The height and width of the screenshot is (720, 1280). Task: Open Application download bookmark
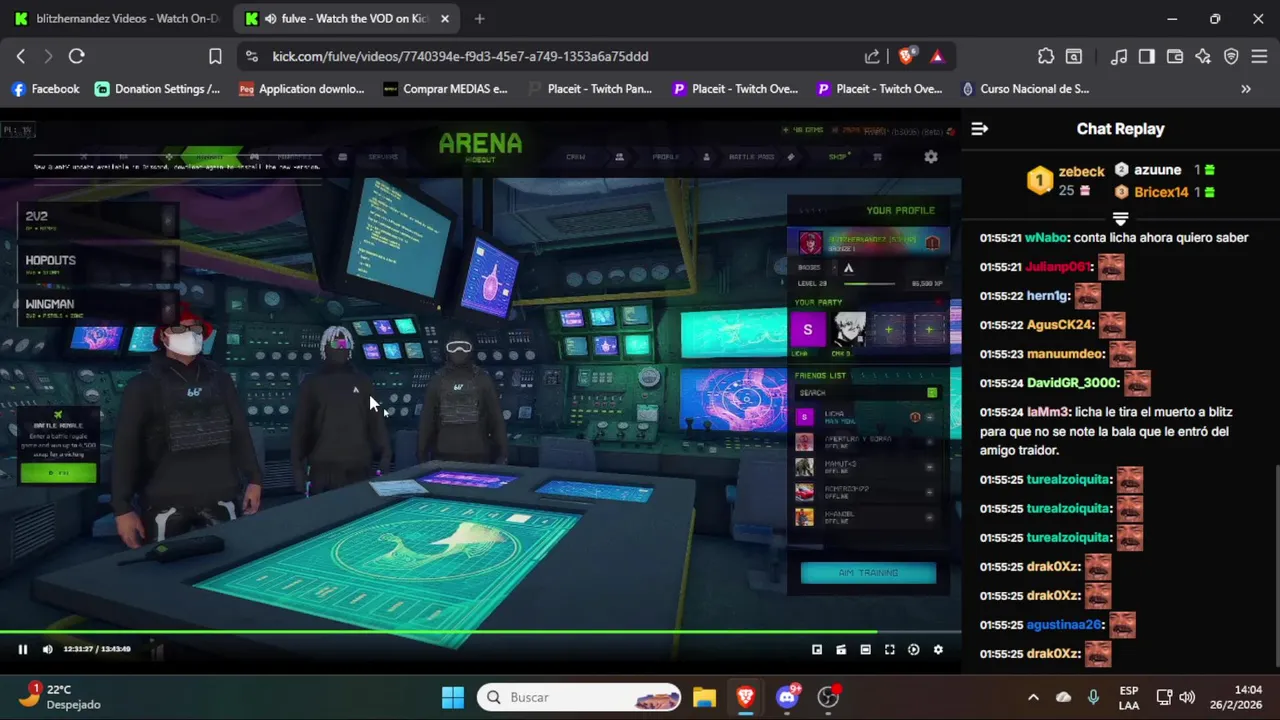click(301, 89)
